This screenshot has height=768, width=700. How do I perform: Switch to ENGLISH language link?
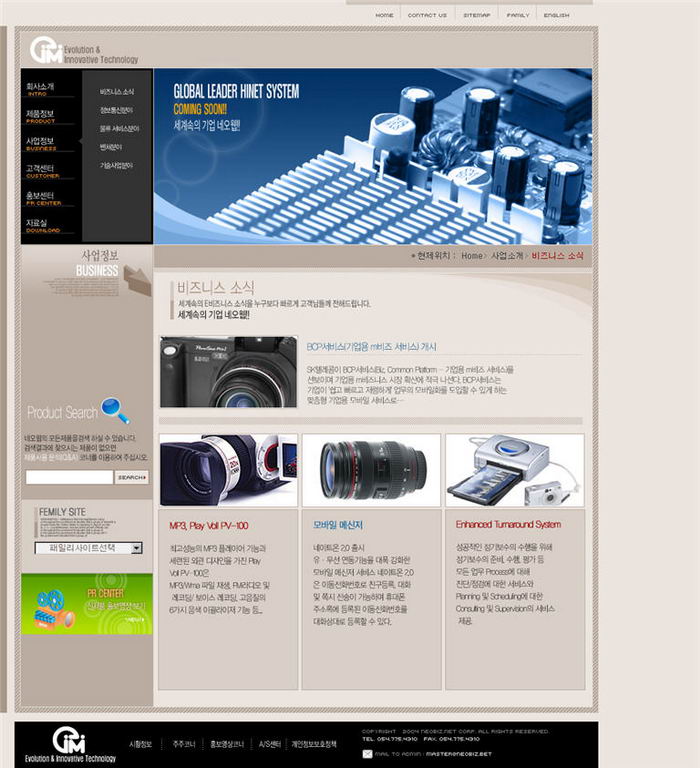coord(556,15)
